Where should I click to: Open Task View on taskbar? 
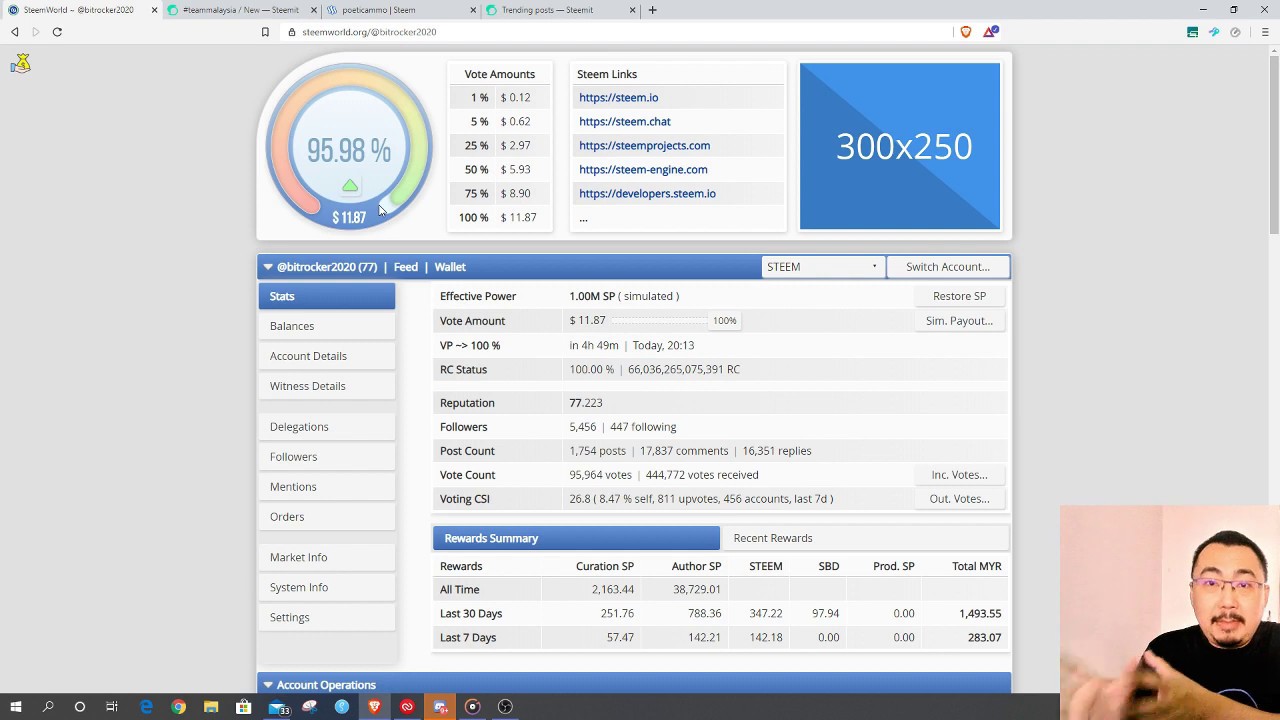(x=112, y=707)
